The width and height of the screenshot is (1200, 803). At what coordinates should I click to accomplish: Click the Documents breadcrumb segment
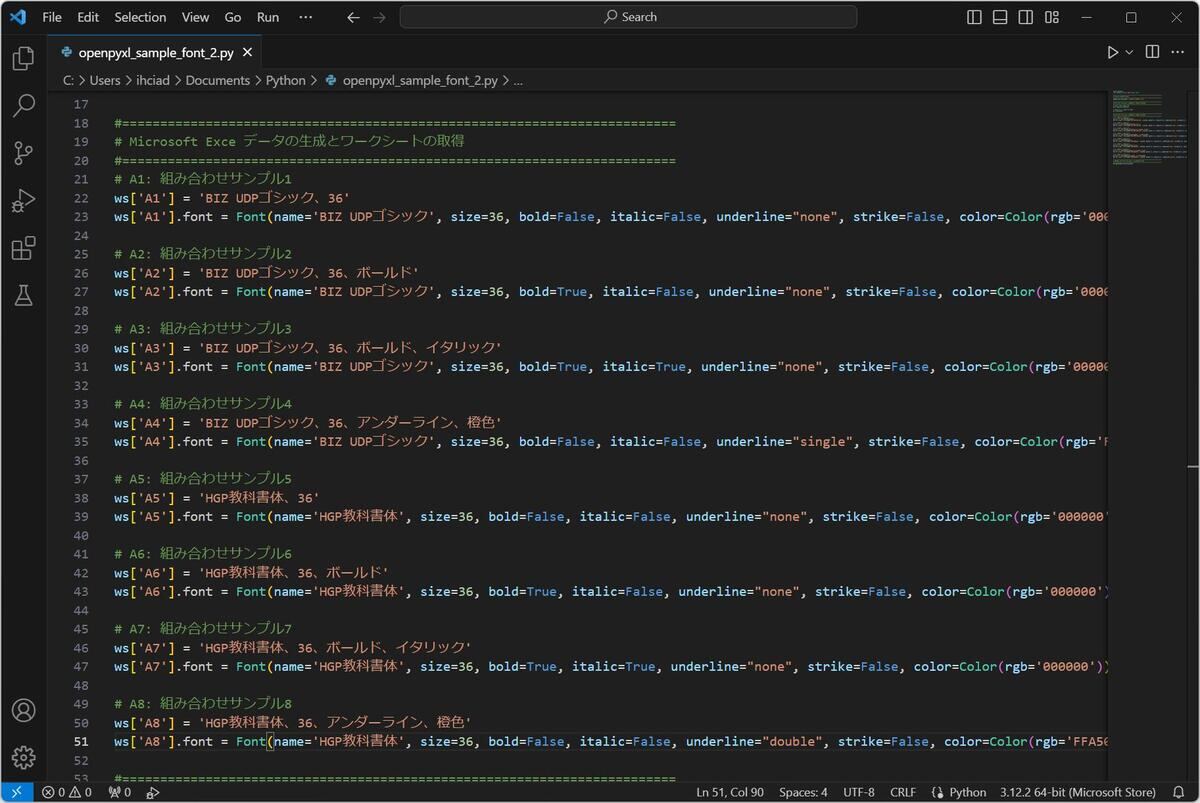(217, 80)
